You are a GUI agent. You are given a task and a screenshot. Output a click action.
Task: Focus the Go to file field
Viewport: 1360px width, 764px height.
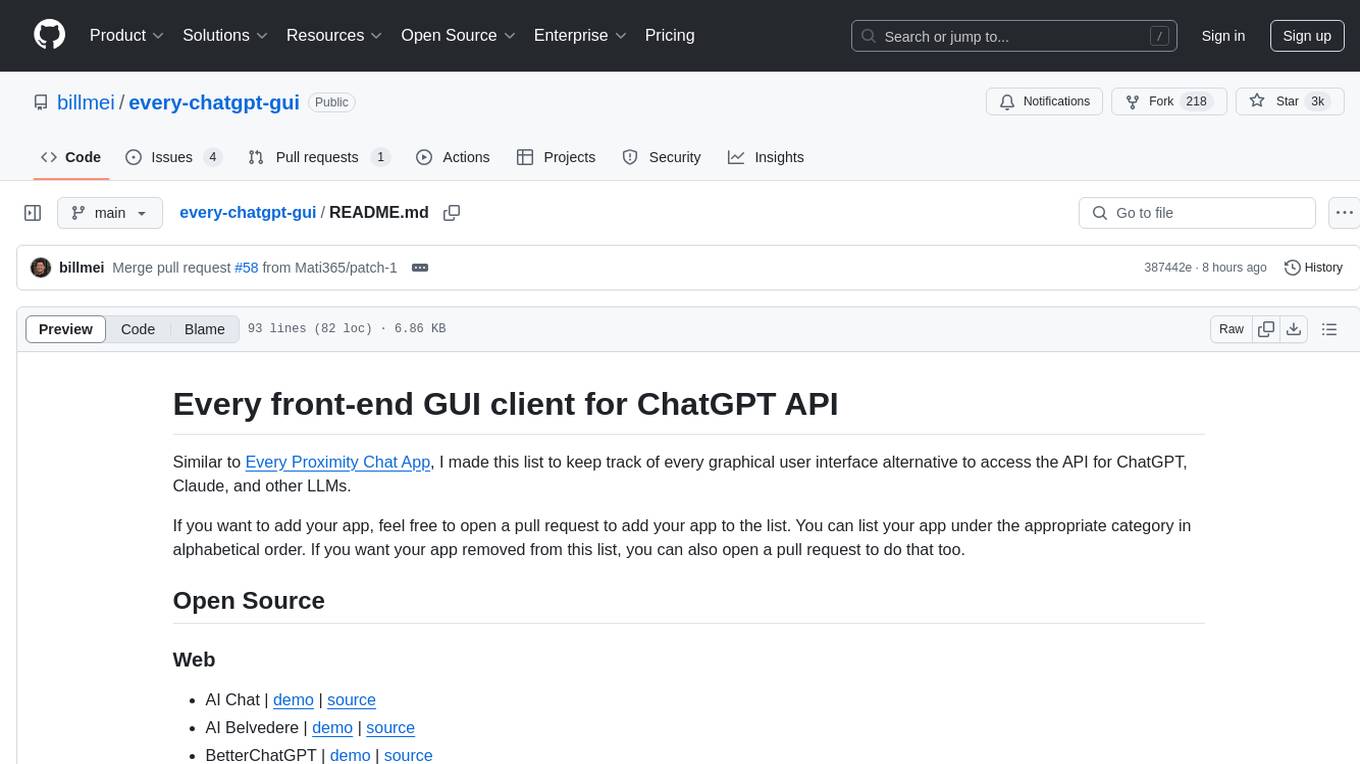(x=1197, y=213)
